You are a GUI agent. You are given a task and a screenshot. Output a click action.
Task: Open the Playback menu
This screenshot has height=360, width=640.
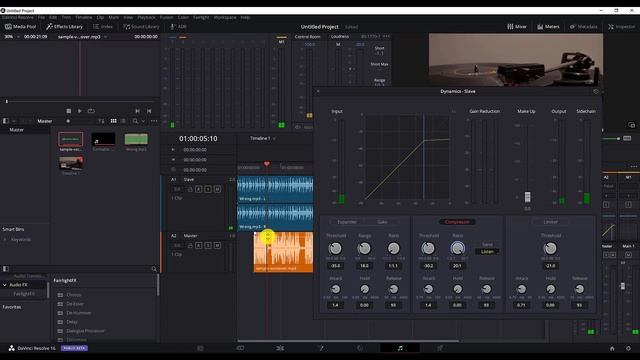146,18
